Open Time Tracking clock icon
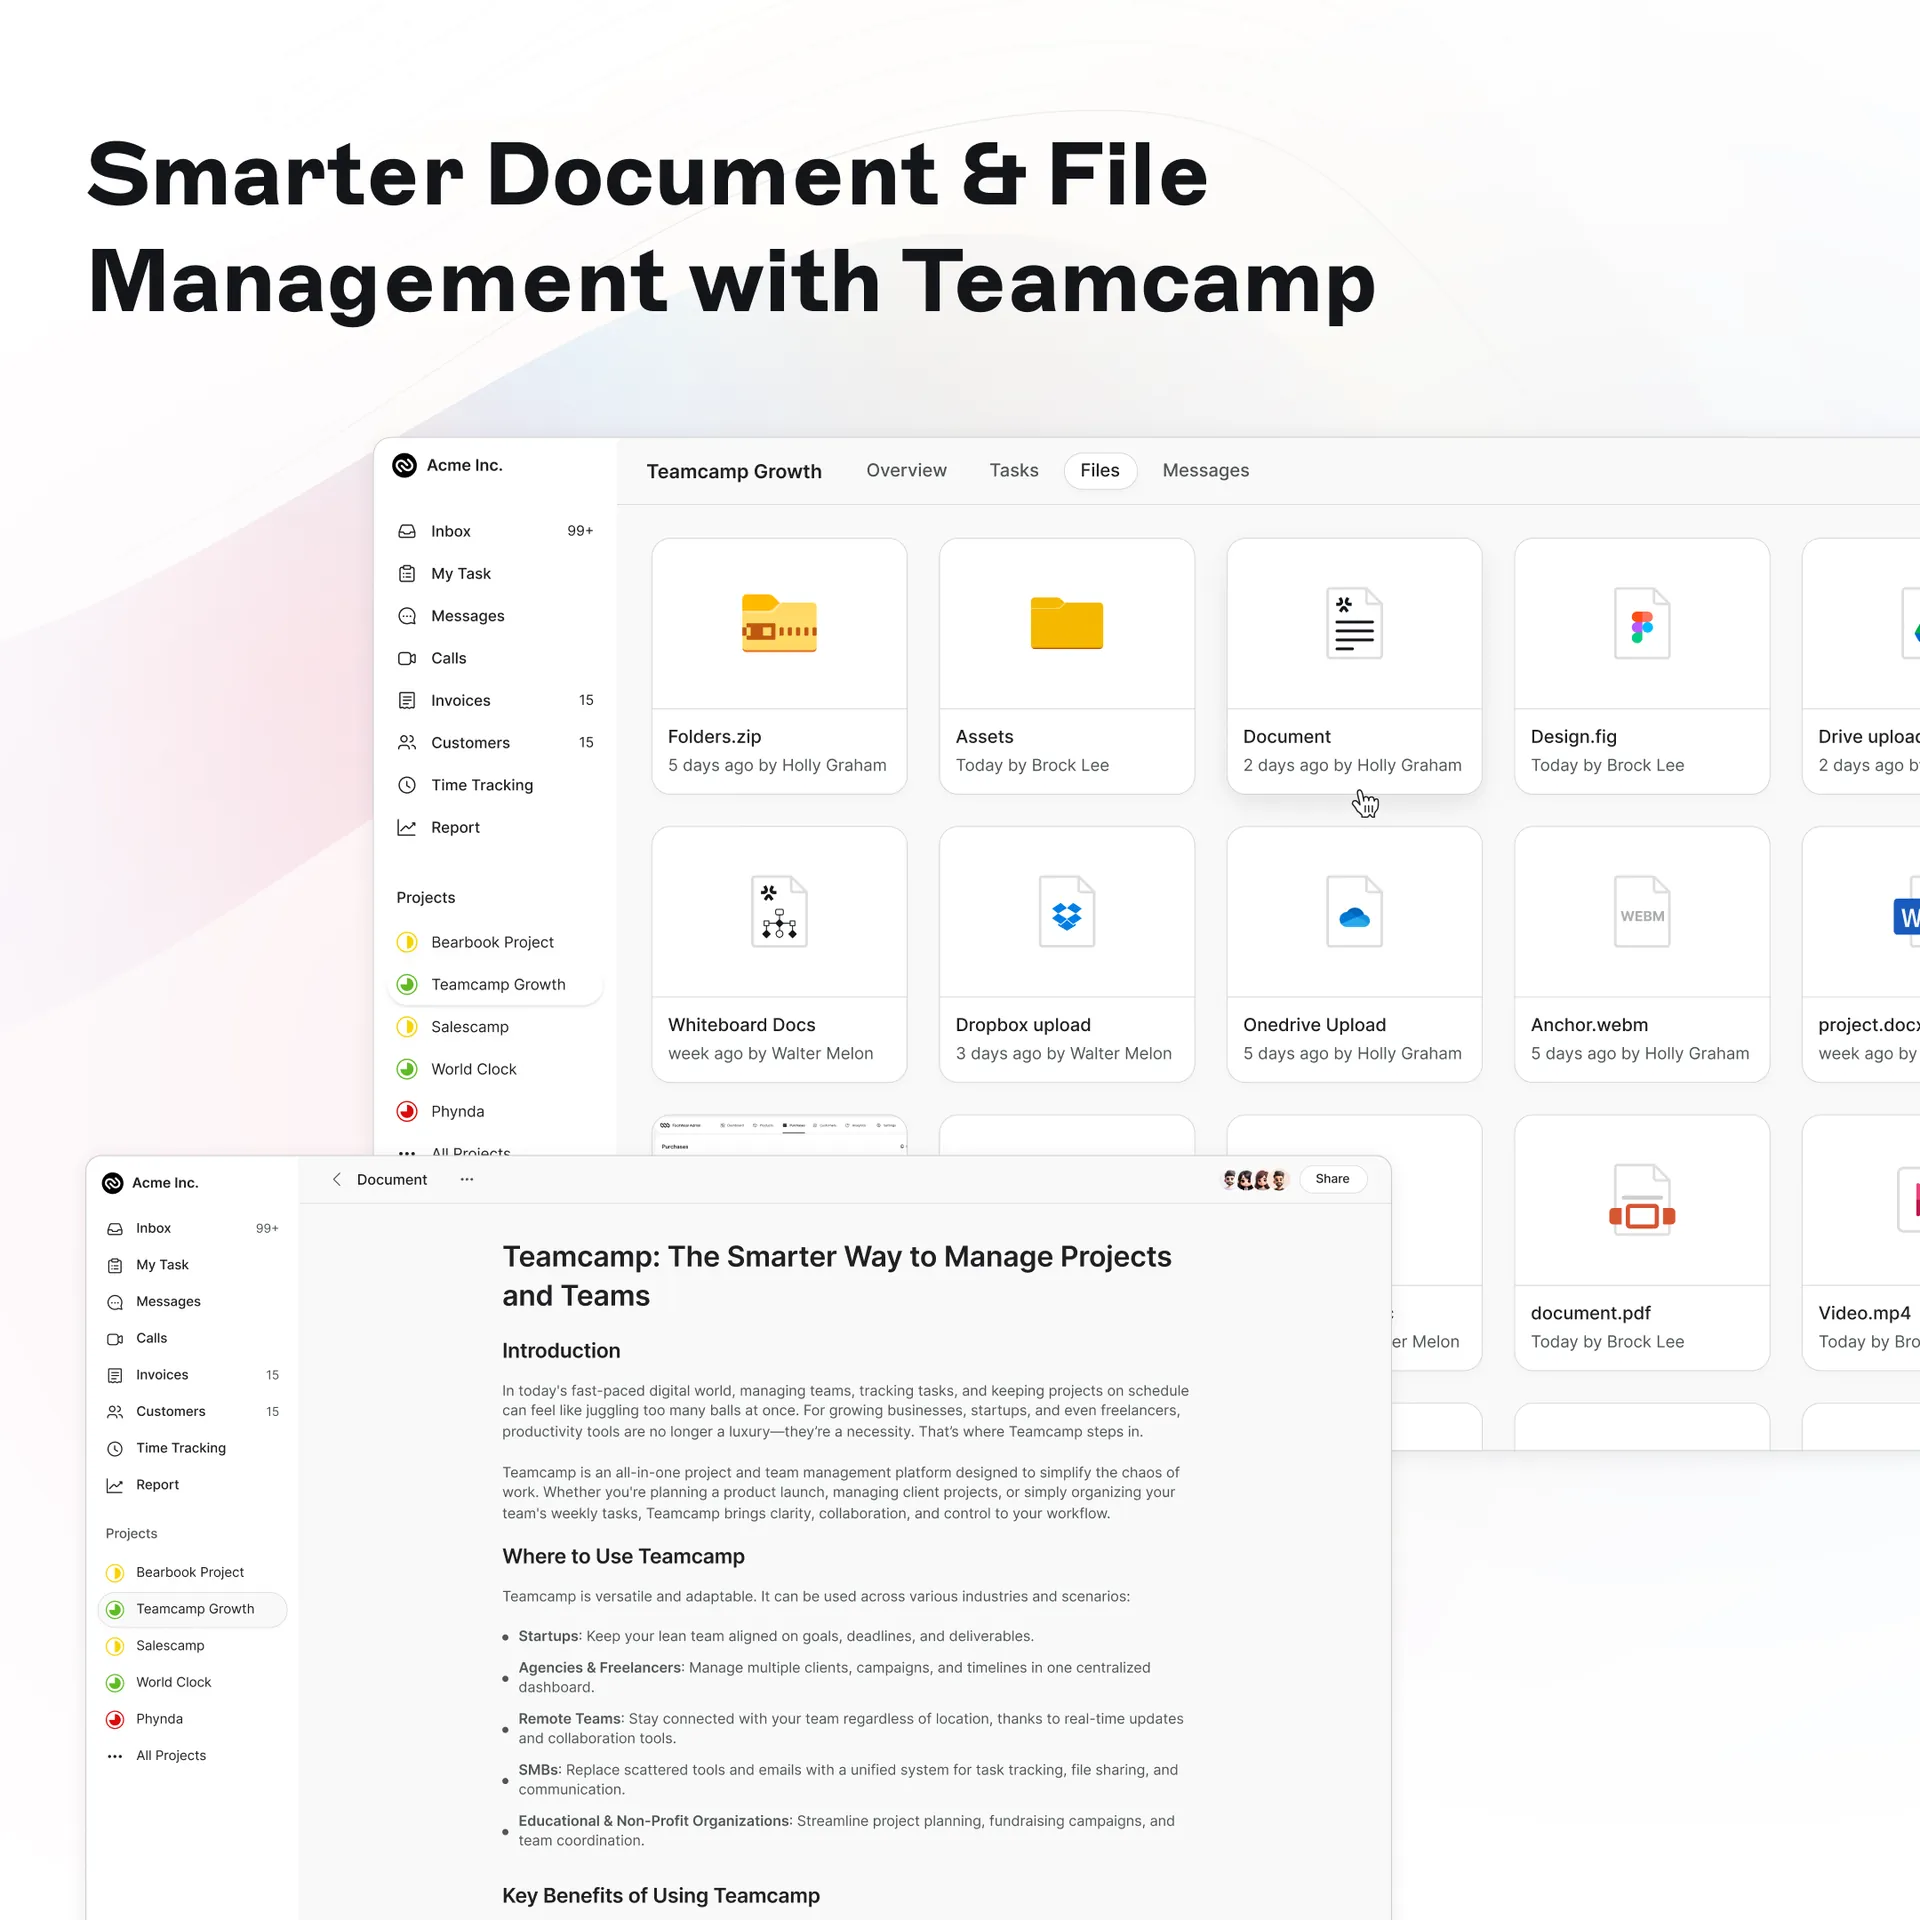Viewport: 1920px width, 1920px height. tap(407, 785)
